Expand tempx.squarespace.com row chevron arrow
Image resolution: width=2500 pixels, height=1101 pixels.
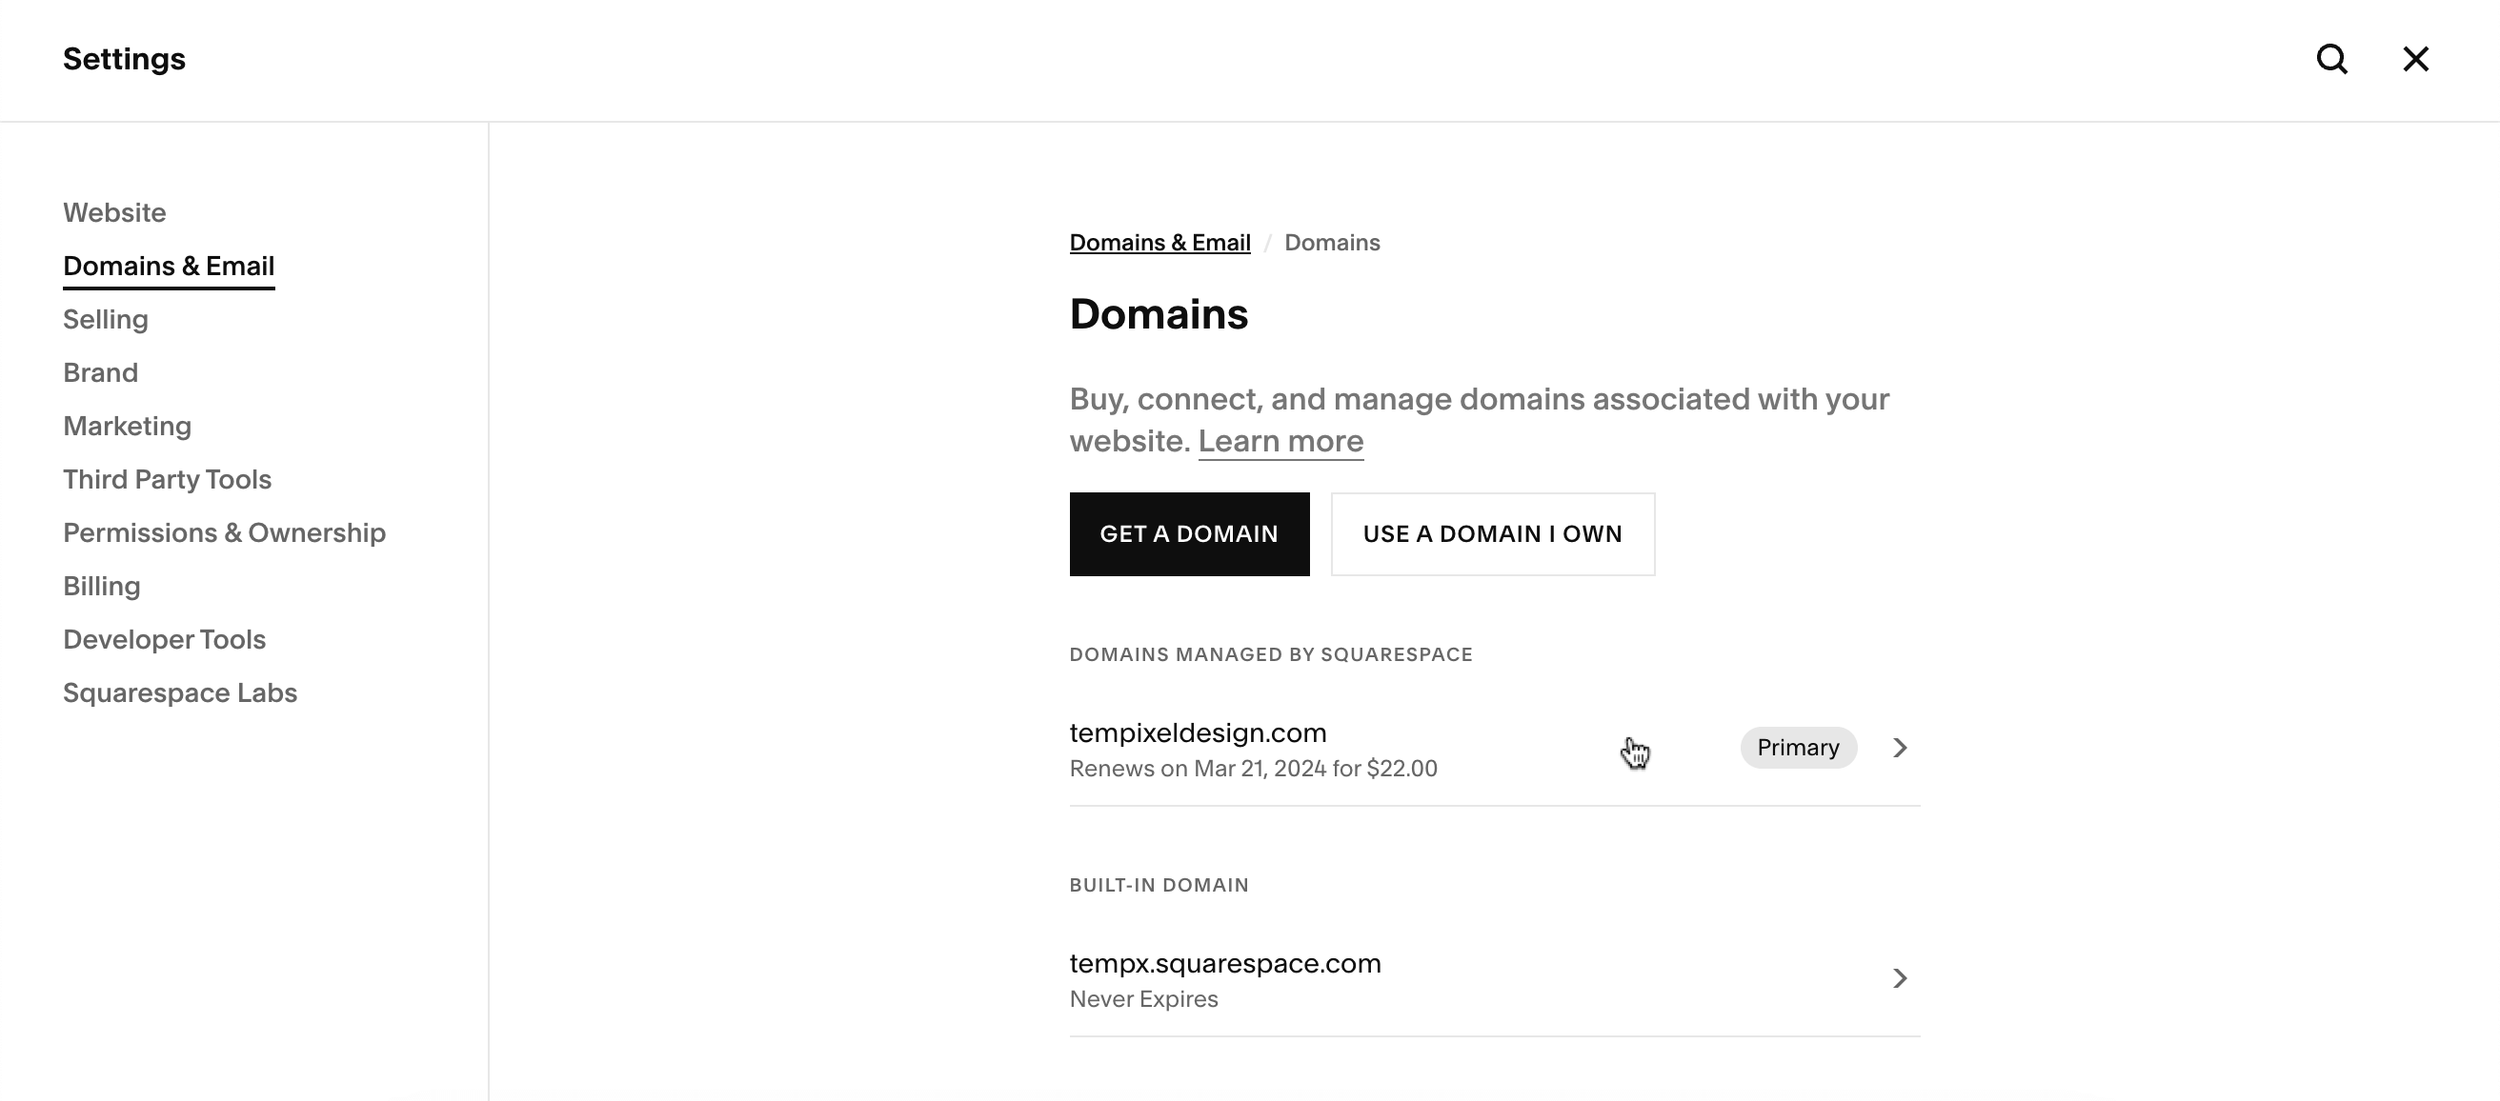(x=1899, y=978)
